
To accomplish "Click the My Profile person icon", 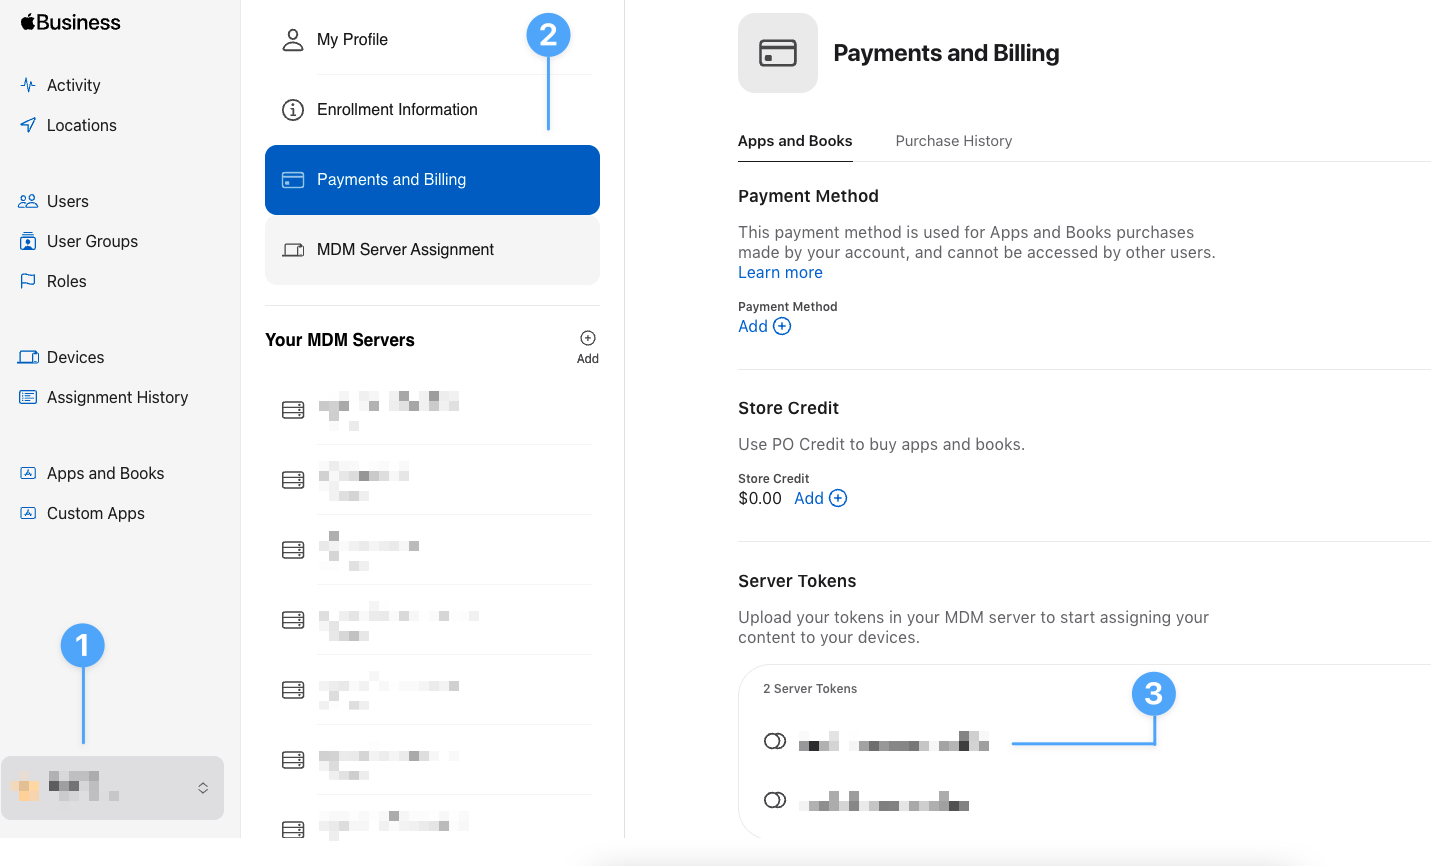I will (x=293, y=40).
